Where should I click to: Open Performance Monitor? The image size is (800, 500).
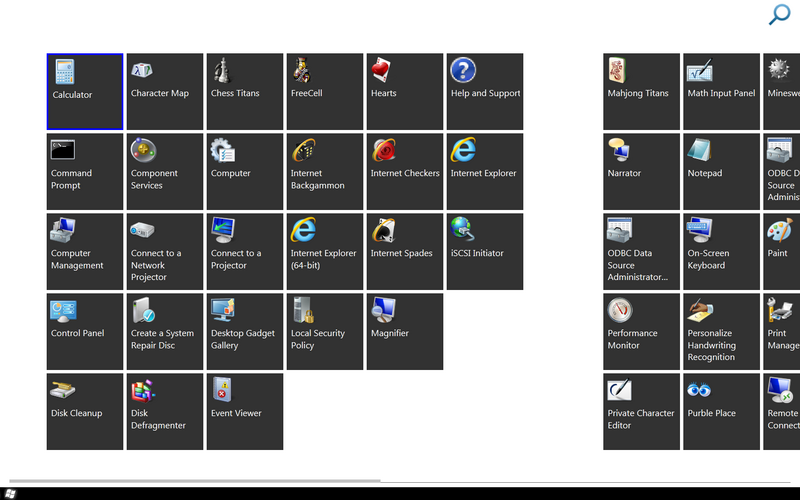pyautogui.click(x=642, y=332)
